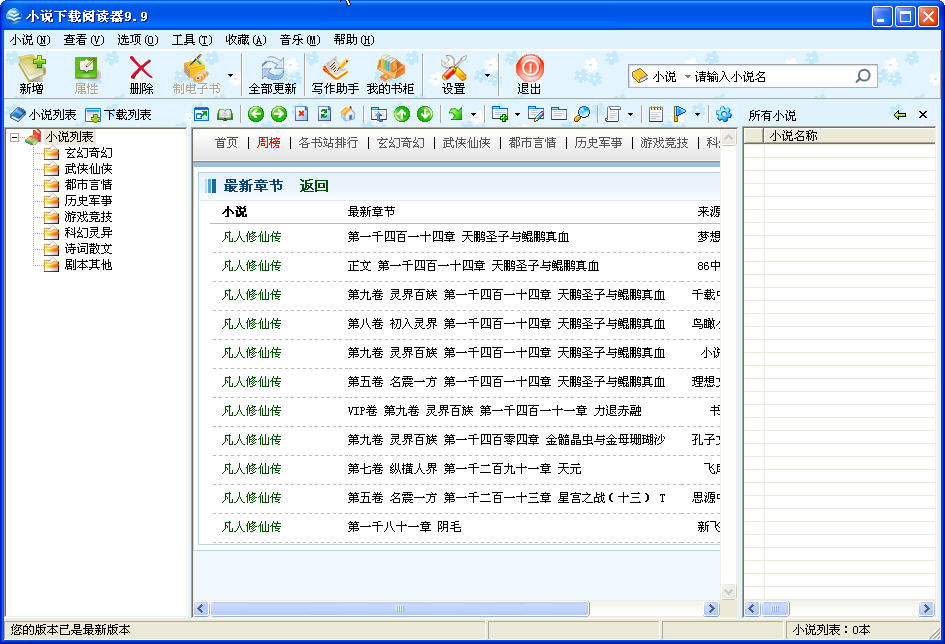The height and width of the screenshot is (644, 945).
Task: Open the dropdown arrow beside 设置
Action: point(487,75)
